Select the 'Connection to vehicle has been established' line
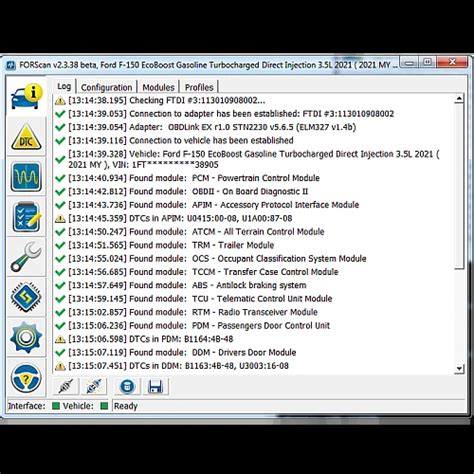Image resolution: width=474 pixels, height=474 pixels. 174,140
